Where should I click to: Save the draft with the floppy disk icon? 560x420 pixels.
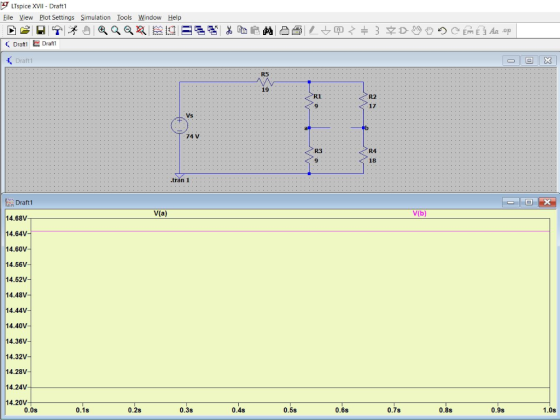40,31
